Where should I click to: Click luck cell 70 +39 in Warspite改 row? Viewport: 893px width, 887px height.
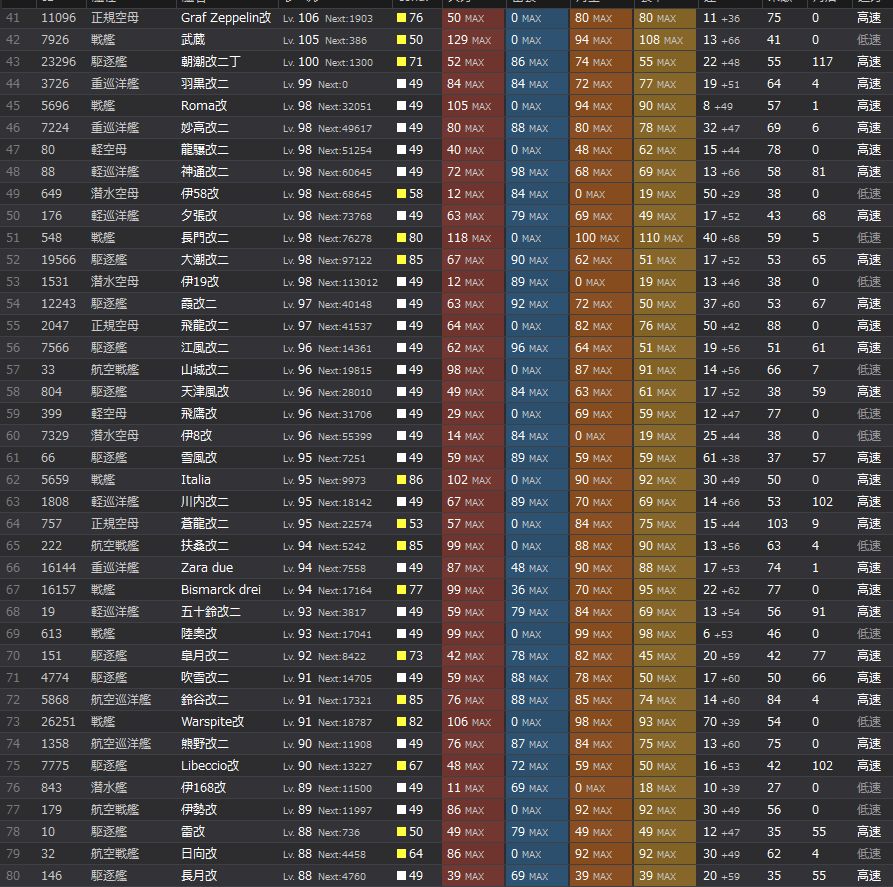(x=721, y=722)
